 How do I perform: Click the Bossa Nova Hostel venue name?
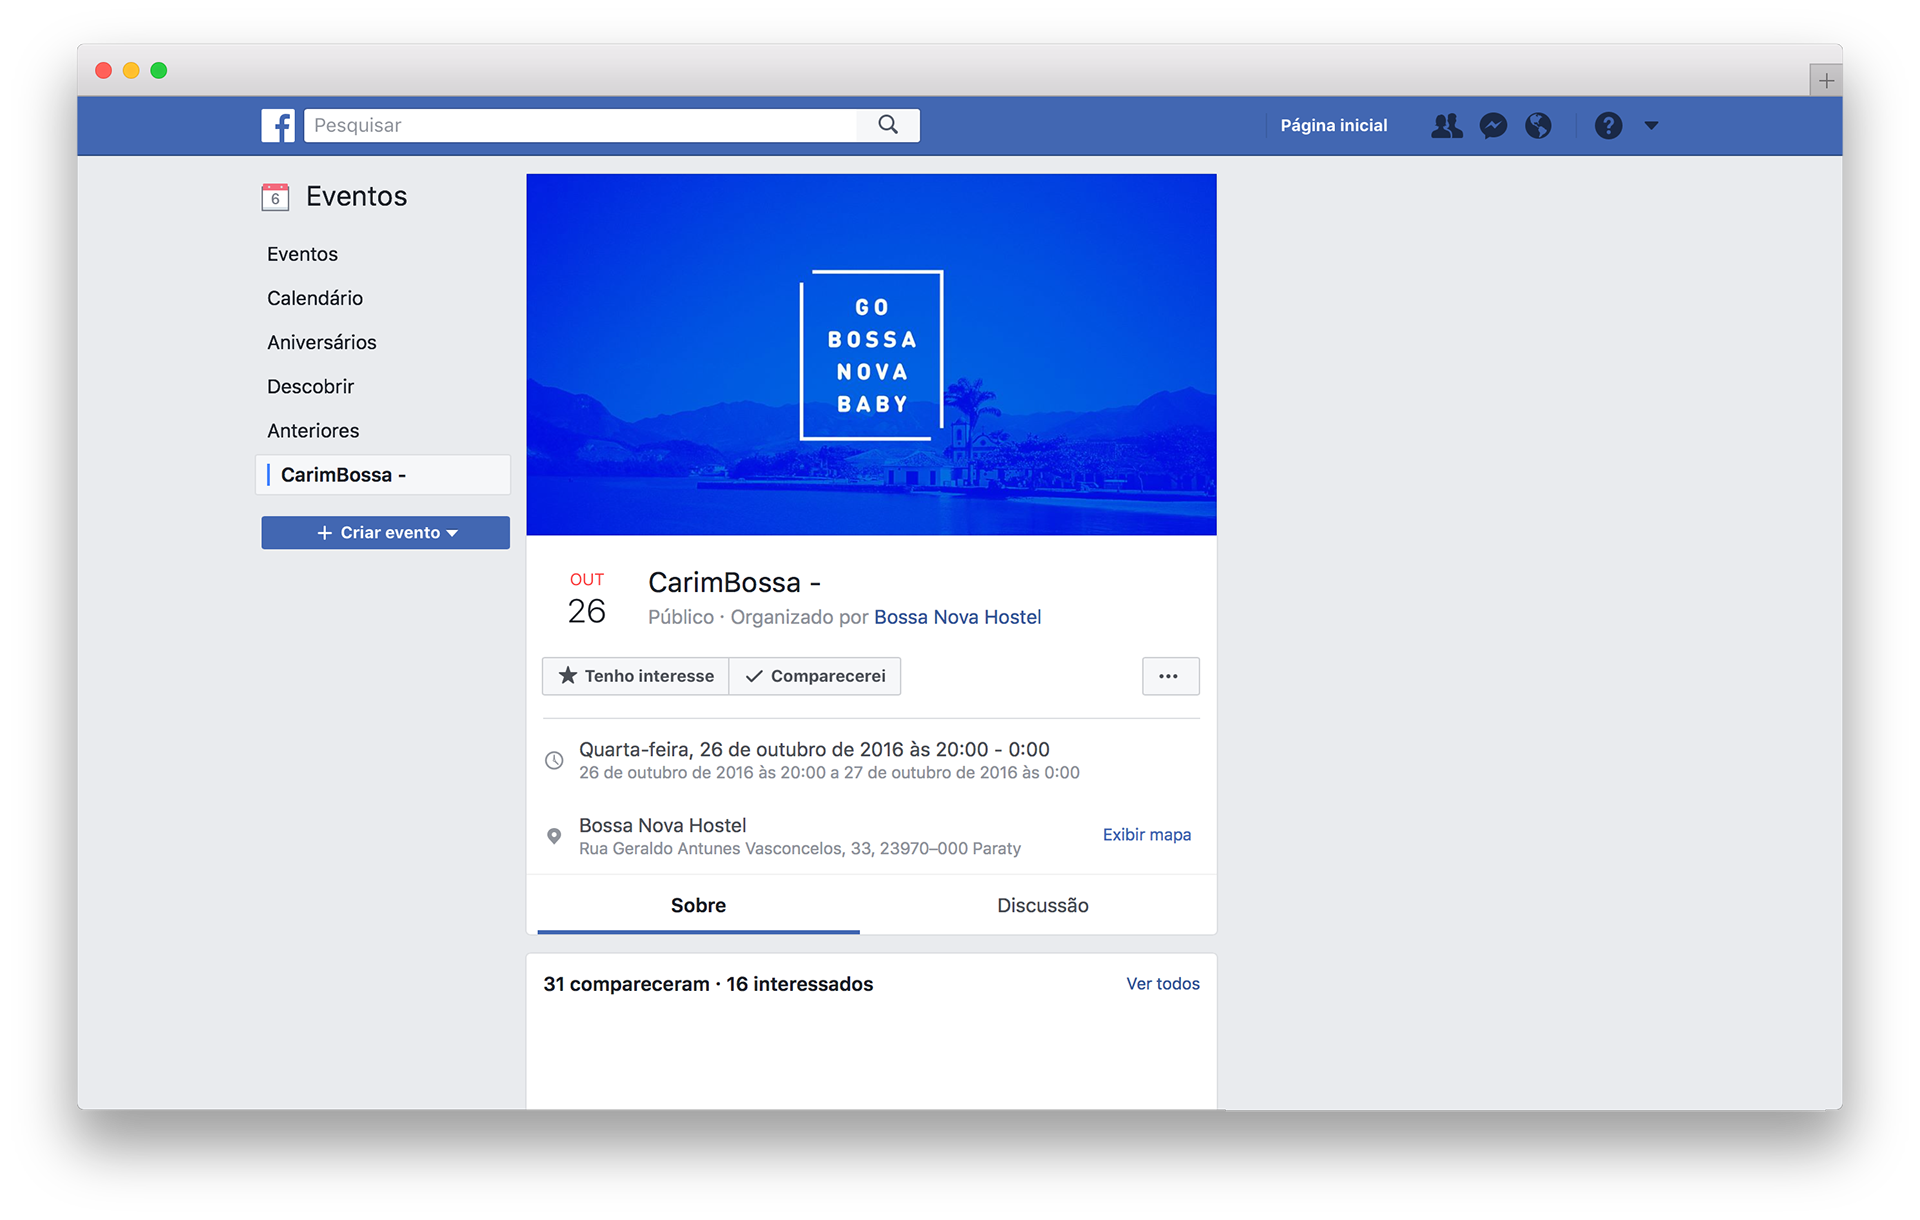pyautogui.click(x=663, y=825)
